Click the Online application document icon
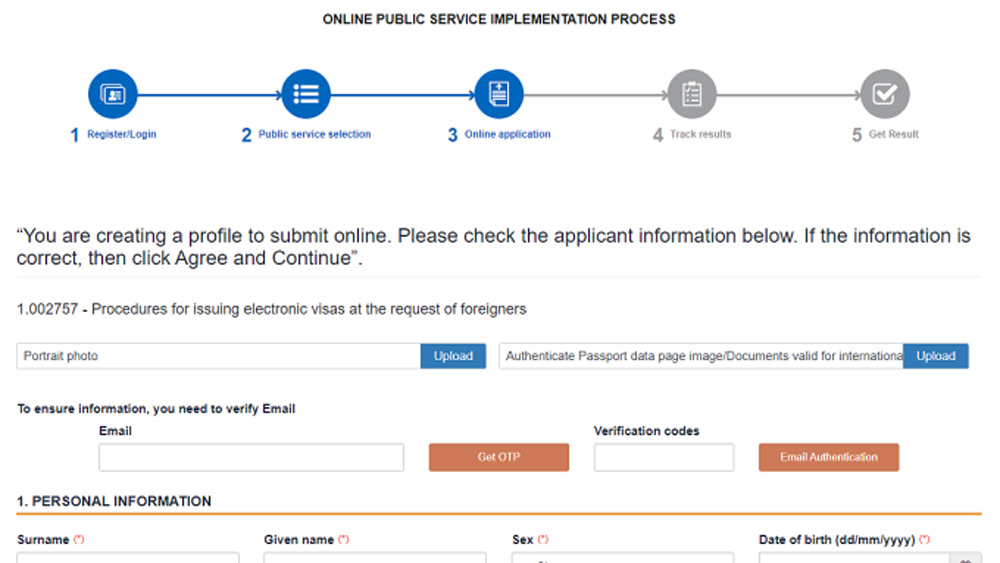Image resolution: width=1000 pixels, height=563 pixels. pos(499,94)
